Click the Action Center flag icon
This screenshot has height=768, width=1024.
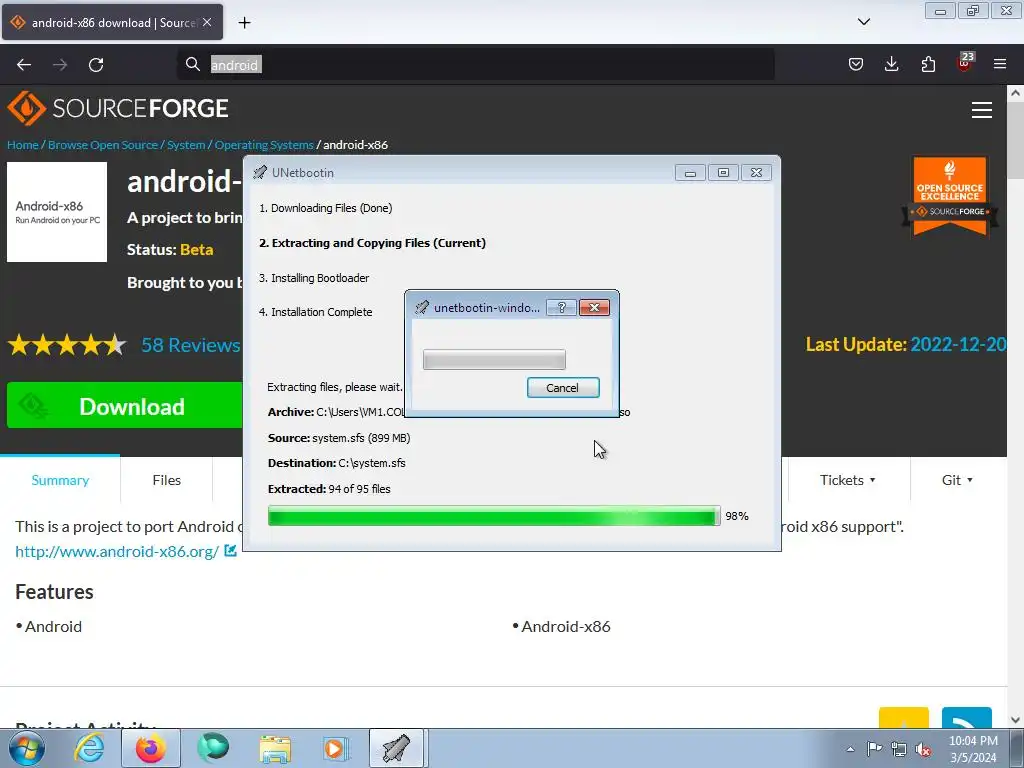click(874, 749)
